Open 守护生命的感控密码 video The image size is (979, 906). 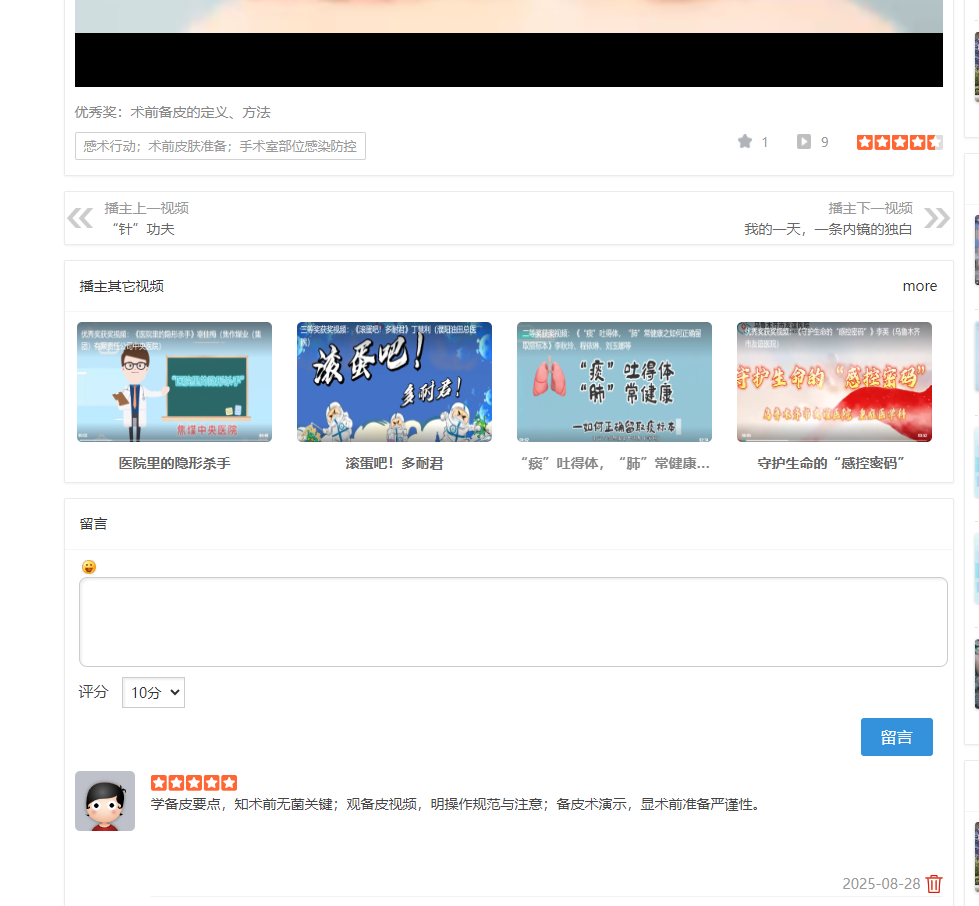click(834, 381)
